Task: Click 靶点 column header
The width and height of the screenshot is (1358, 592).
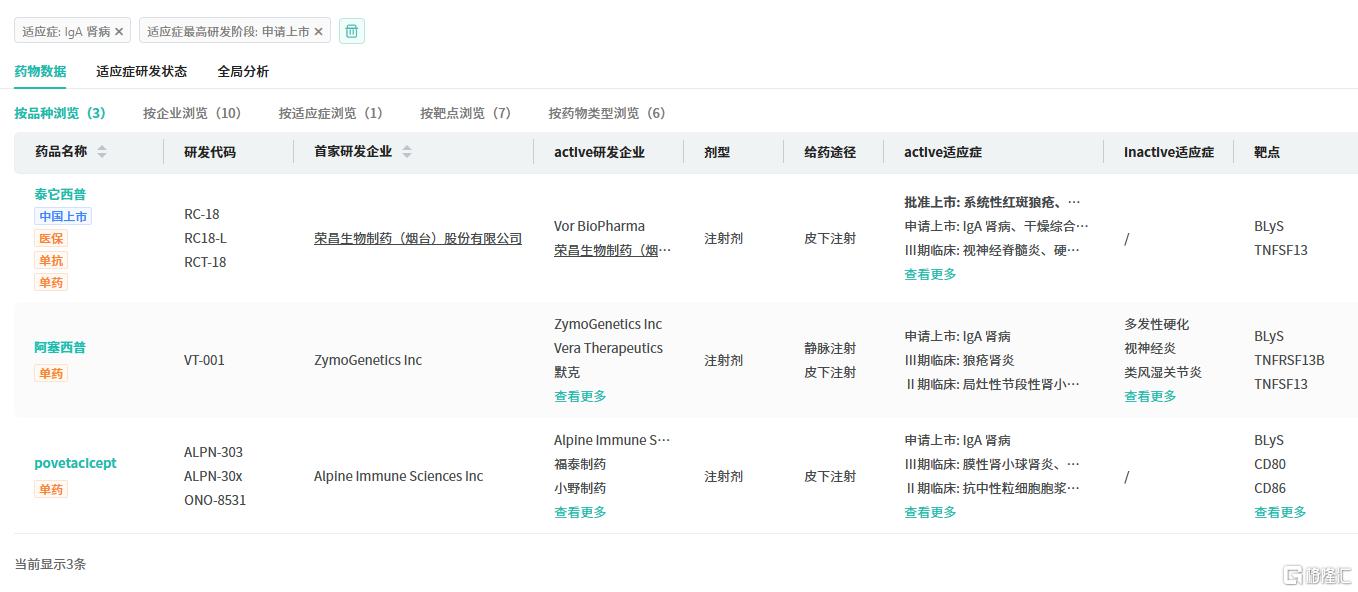Action: pyautogui.click(x=1267, y=152)
